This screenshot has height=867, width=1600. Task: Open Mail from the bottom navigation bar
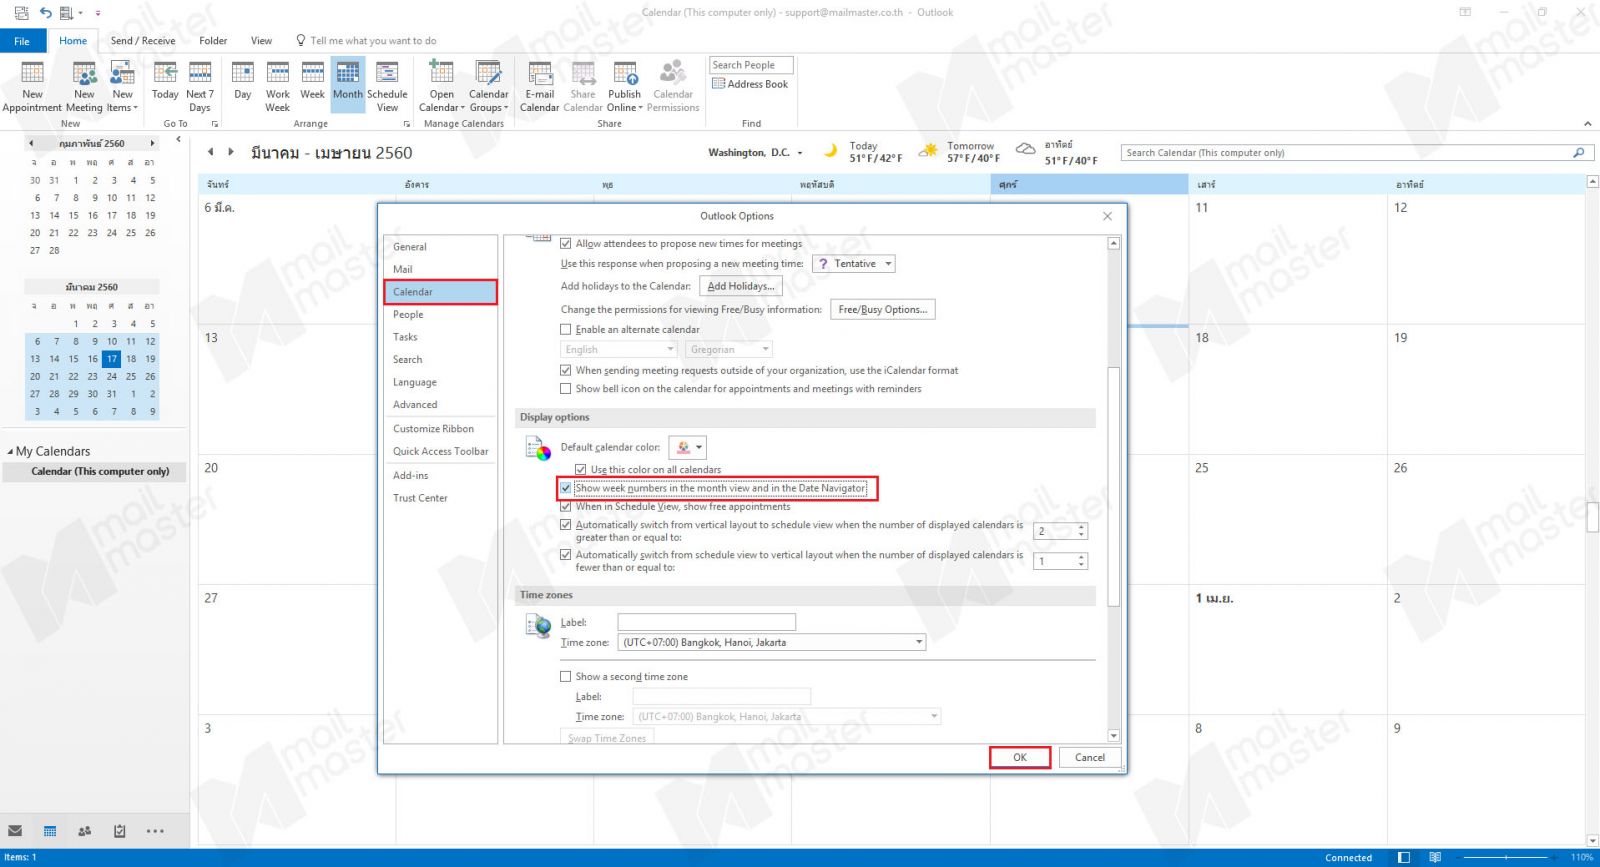pos(15,831)
